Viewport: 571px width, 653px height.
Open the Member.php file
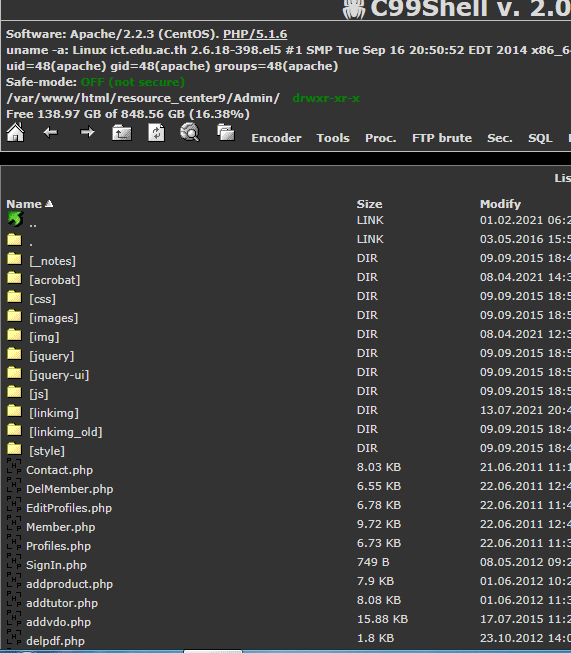[x=61, y=527]
